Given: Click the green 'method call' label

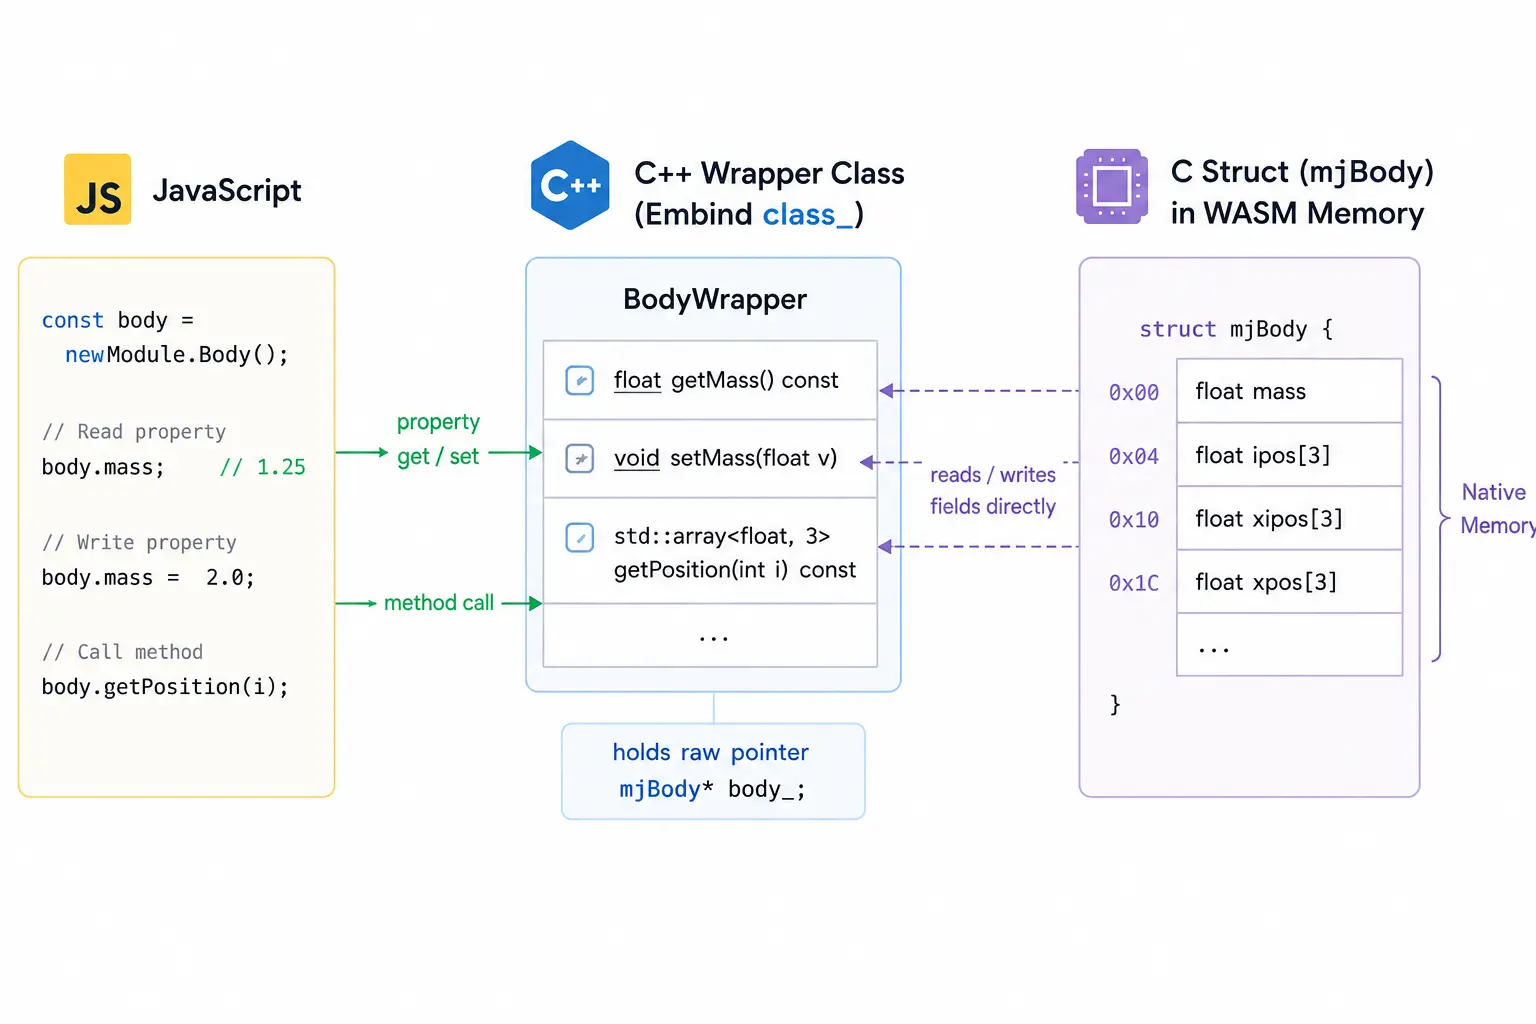Looking at the screenshot, I should click(x=439, y=603).
